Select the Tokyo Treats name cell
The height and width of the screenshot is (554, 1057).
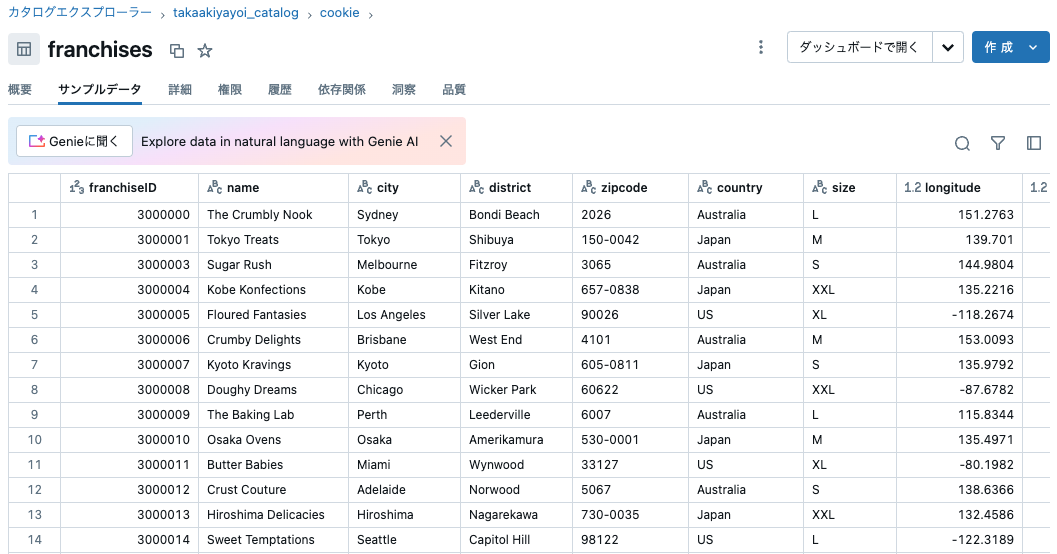coord(273,239)
